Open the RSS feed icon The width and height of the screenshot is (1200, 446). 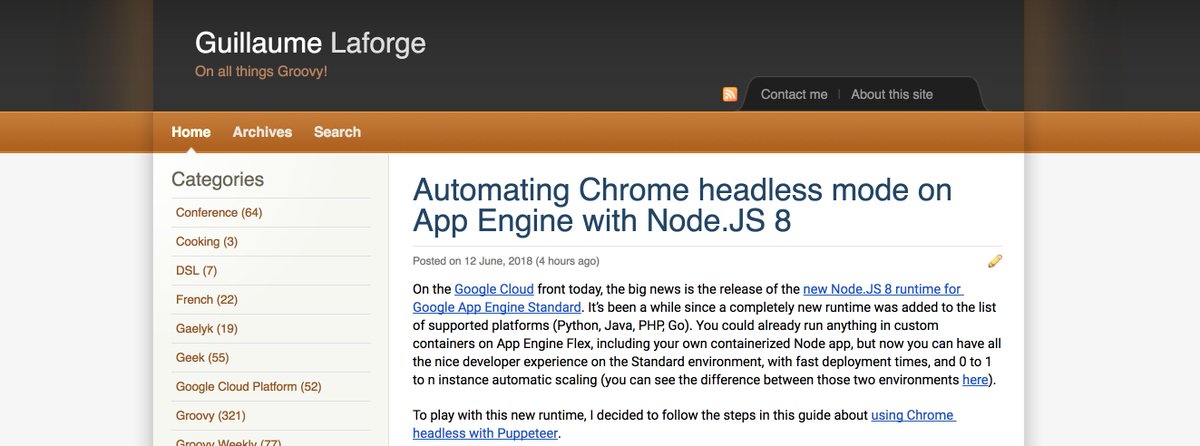(x=730, y=94)
